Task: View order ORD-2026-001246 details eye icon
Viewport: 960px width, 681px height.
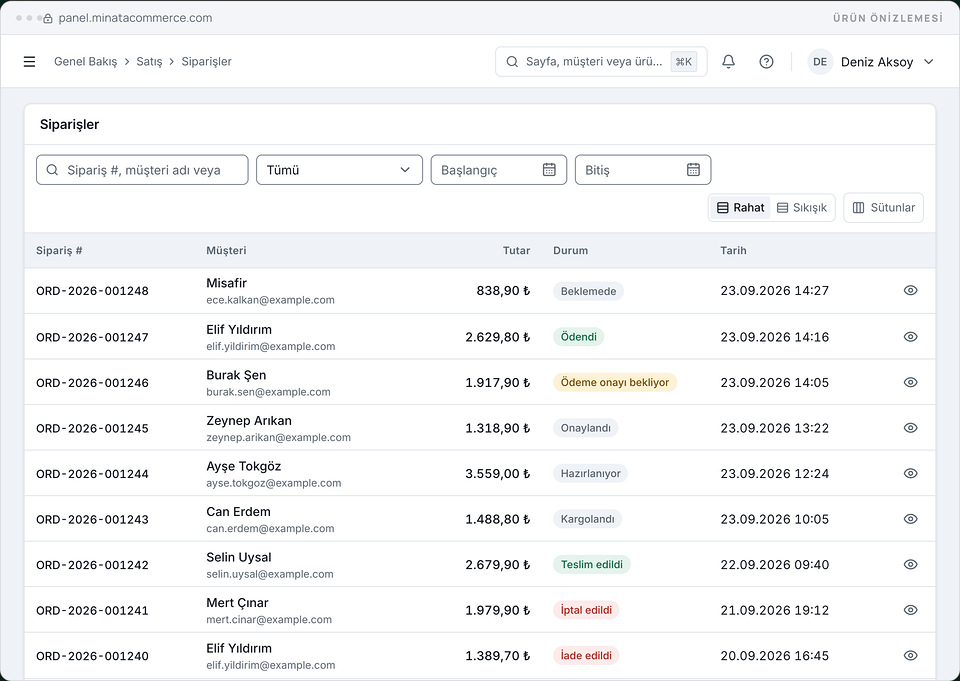Action: pos(910,382)
